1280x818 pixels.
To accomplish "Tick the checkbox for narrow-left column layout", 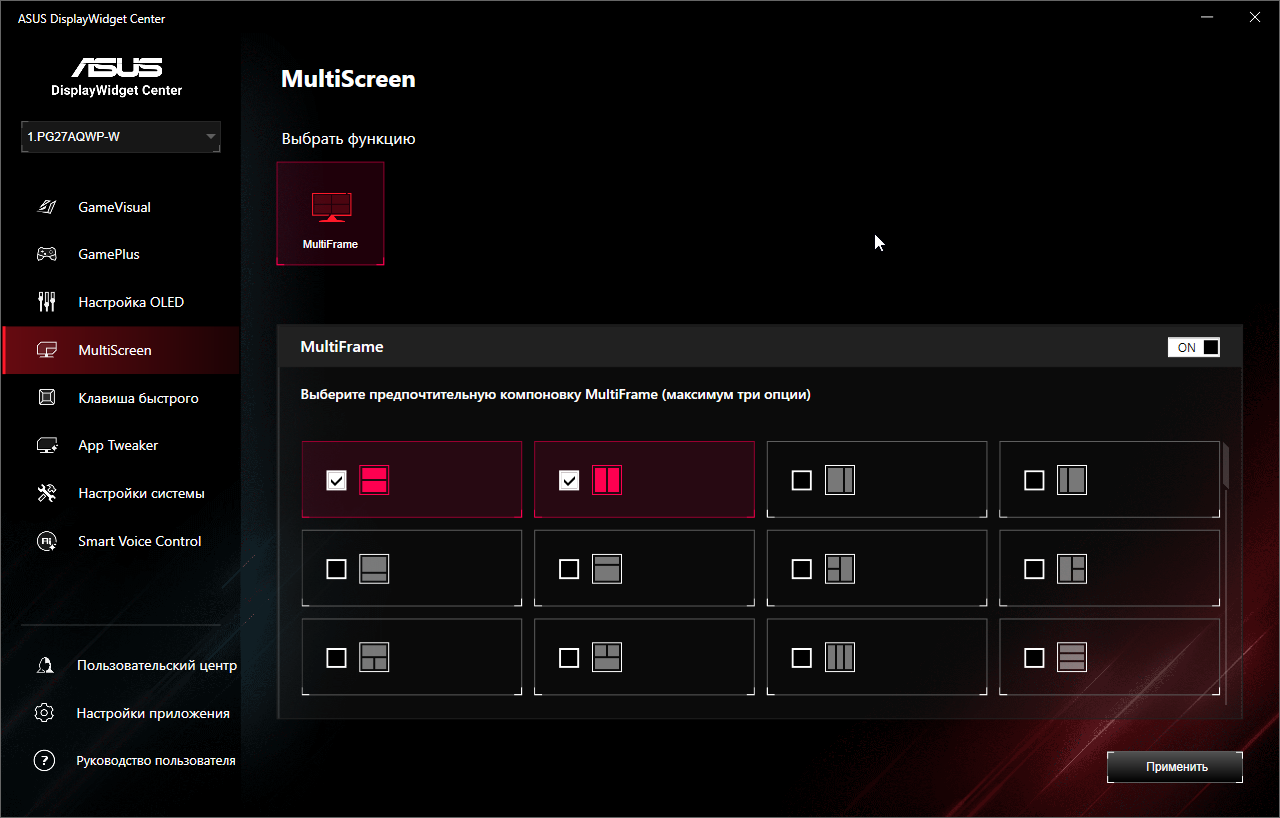I will click(1035, 481).
